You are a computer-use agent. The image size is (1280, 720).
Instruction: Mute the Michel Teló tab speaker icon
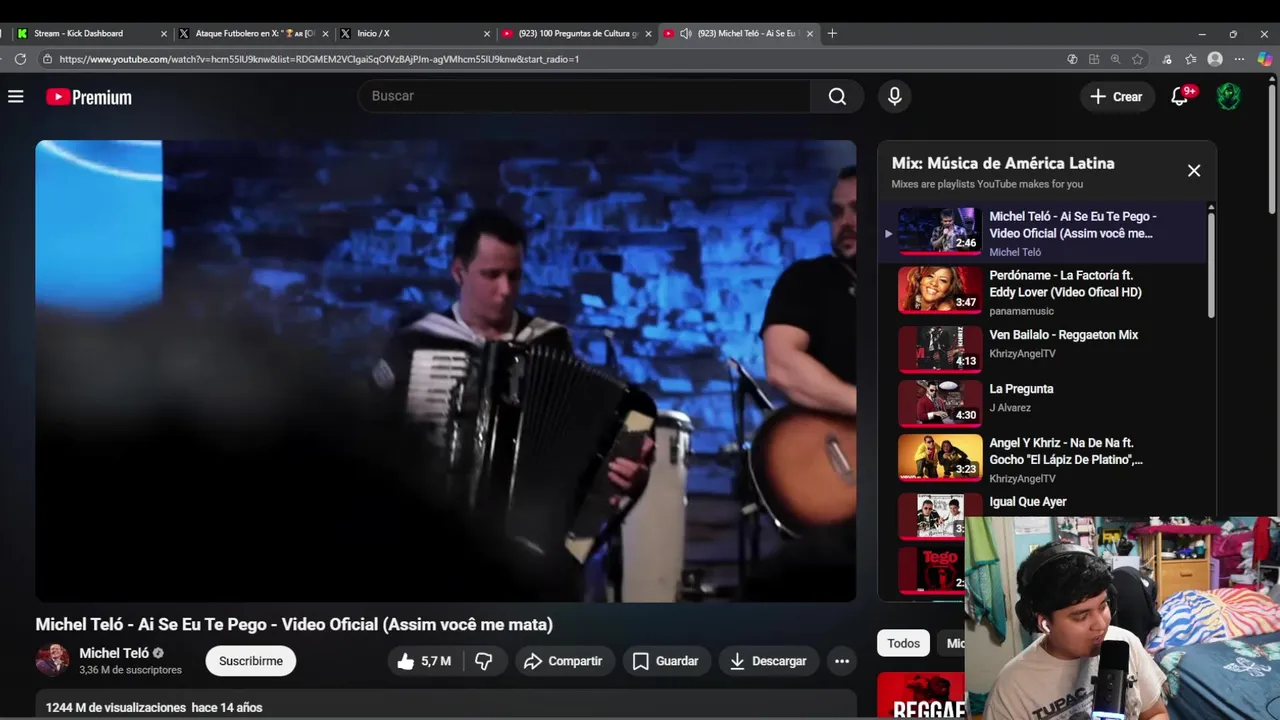click(x=686, y=33)
